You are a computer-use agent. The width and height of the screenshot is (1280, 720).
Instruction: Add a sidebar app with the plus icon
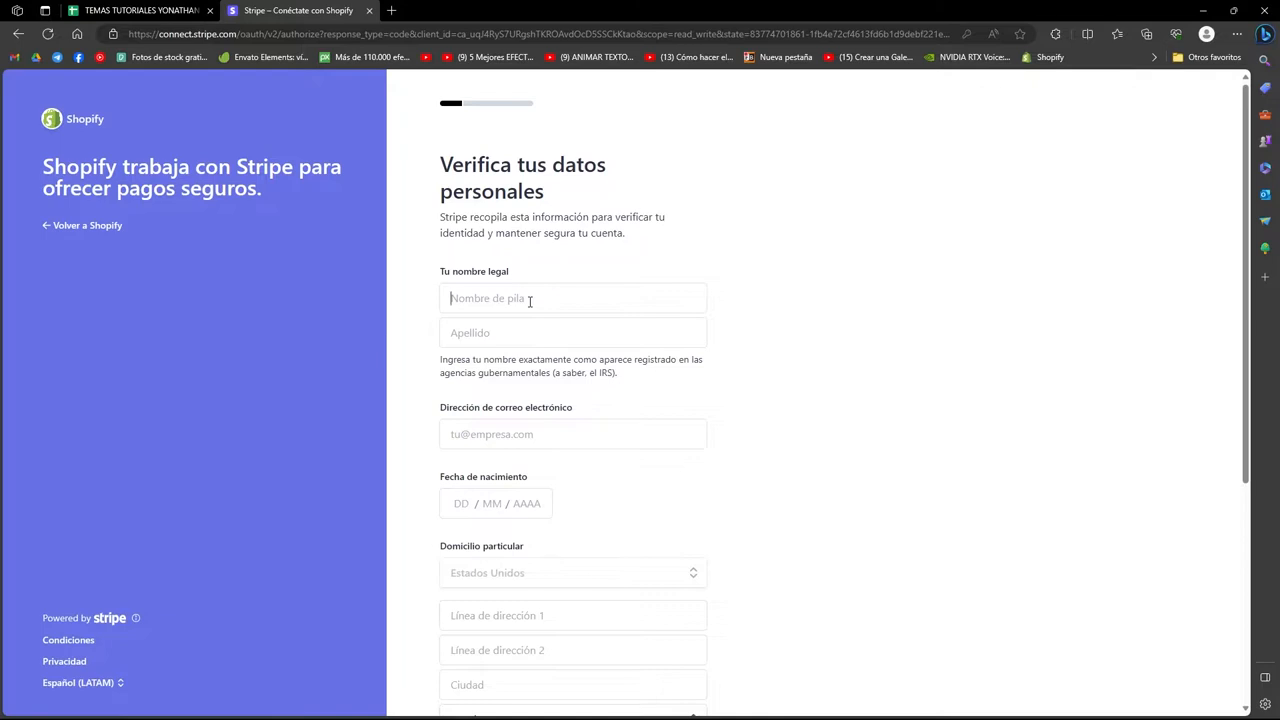[x=1265, y=277]
